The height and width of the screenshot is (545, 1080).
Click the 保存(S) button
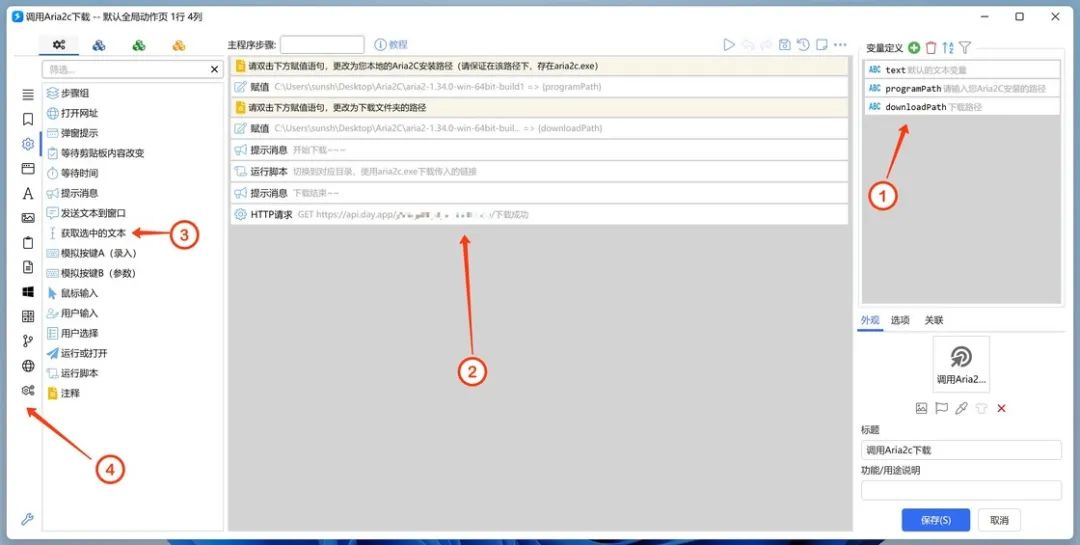pos(935,520)
